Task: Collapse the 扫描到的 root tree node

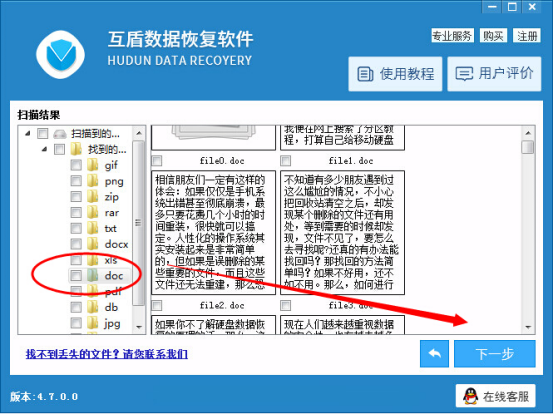Action: click(x=28, y=133)
